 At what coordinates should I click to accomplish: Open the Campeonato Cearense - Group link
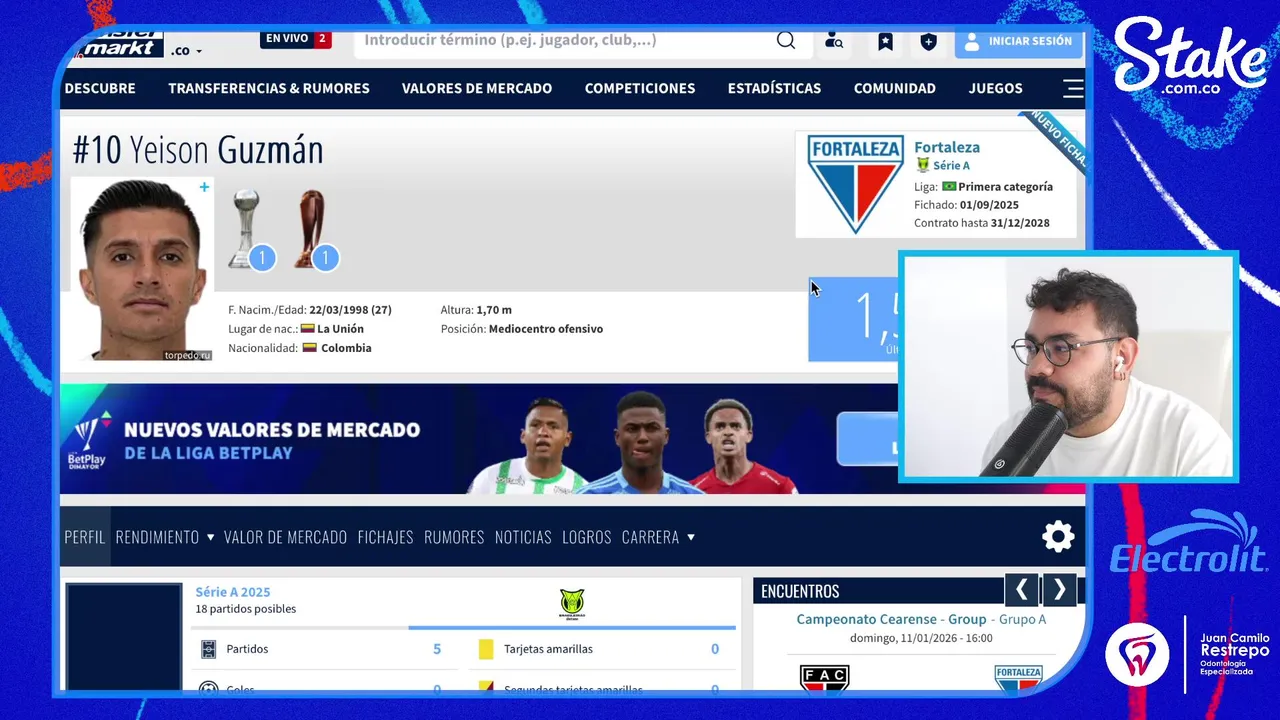click(891, 619)
